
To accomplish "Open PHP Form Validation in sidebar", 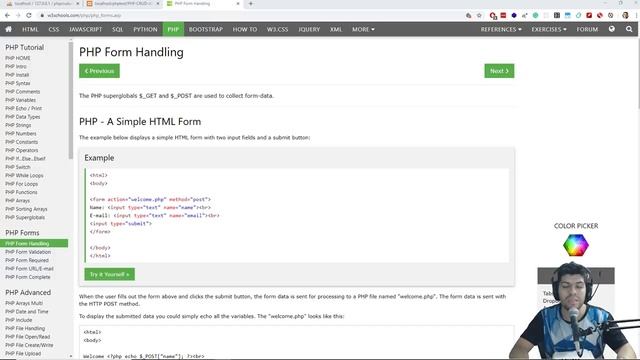I will tap(28, 252).
